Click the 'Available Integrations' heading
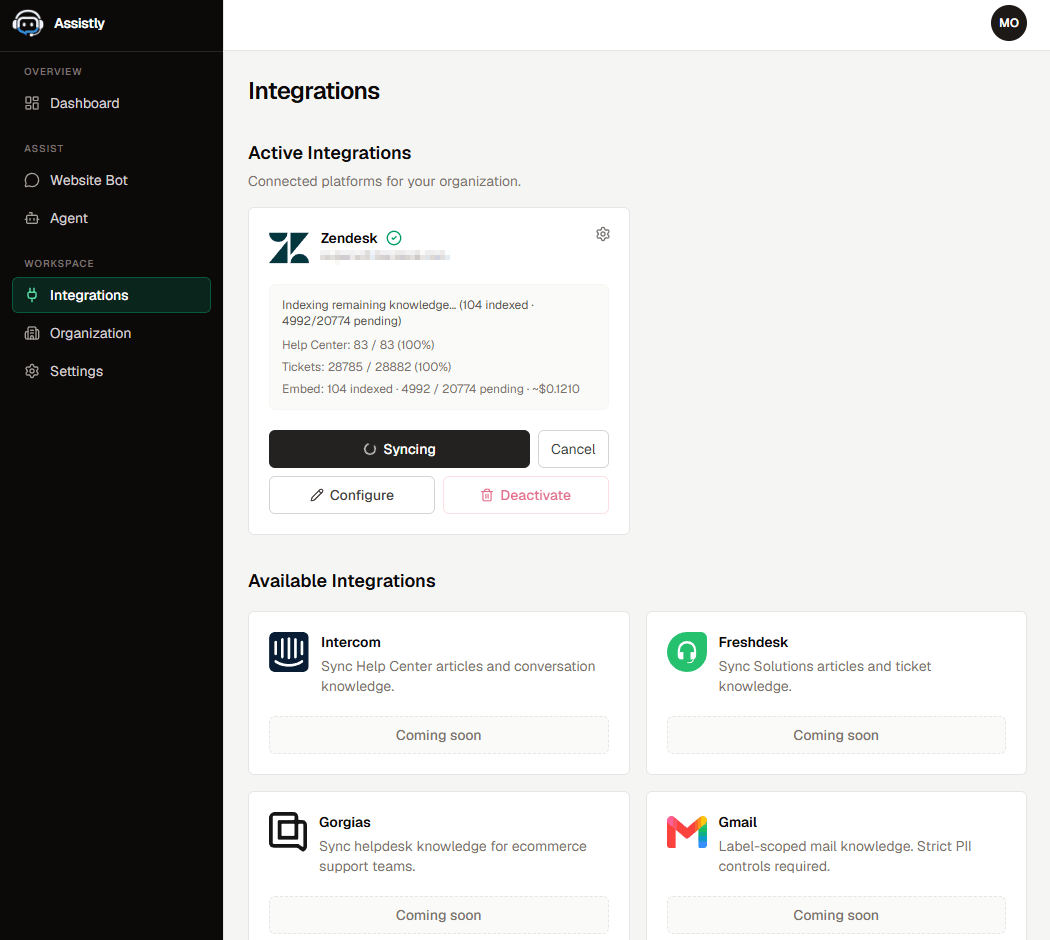Image resolution: width=1050 pixels, height=940 pixels. tap(342, 580)
